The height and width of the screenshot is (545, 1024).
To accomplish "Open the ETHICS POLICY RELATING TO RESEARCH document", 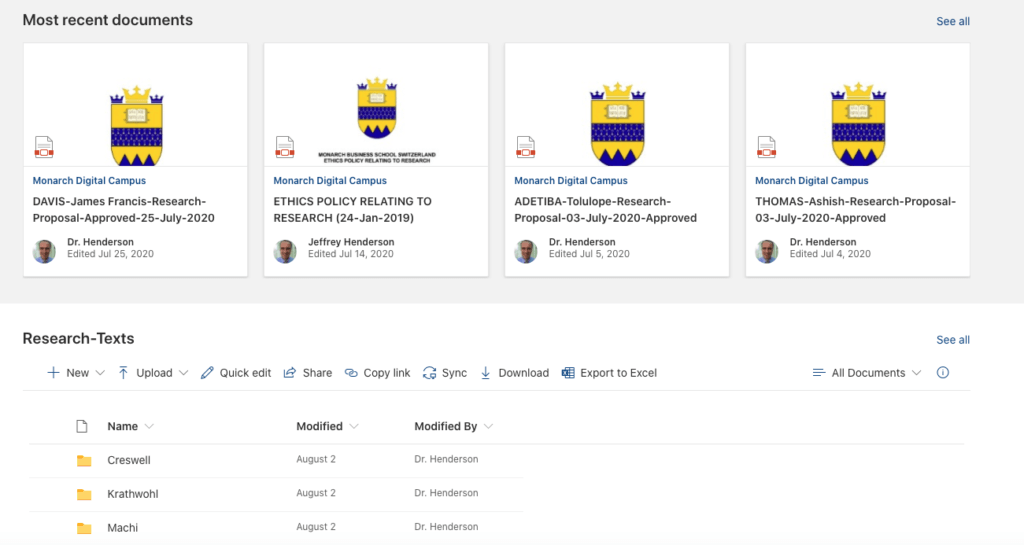I will (x=376, y=160).
